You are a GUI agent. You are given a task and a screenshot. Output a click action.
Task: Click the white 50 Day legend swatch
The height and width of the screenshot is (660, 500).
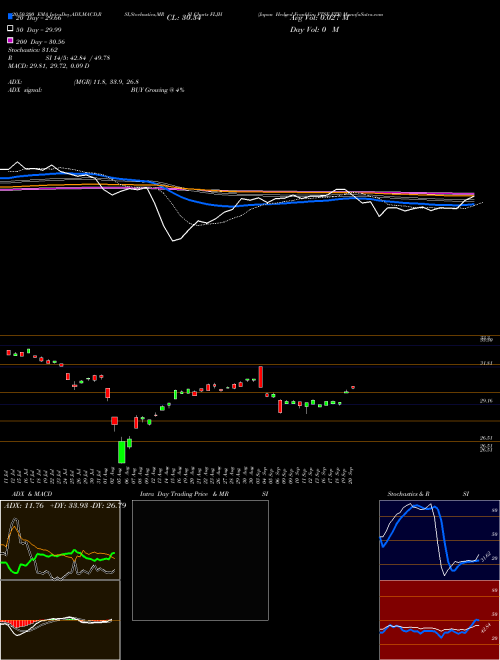[10, 29]
